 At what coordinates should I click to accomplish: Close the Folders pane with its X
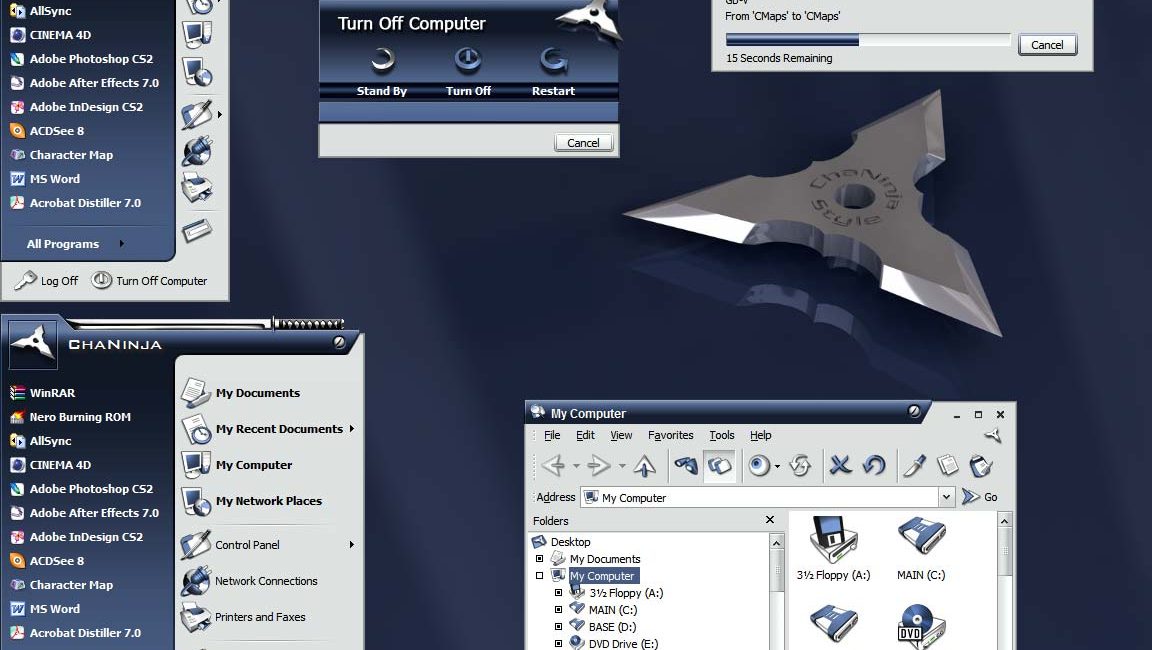(770, 520)
